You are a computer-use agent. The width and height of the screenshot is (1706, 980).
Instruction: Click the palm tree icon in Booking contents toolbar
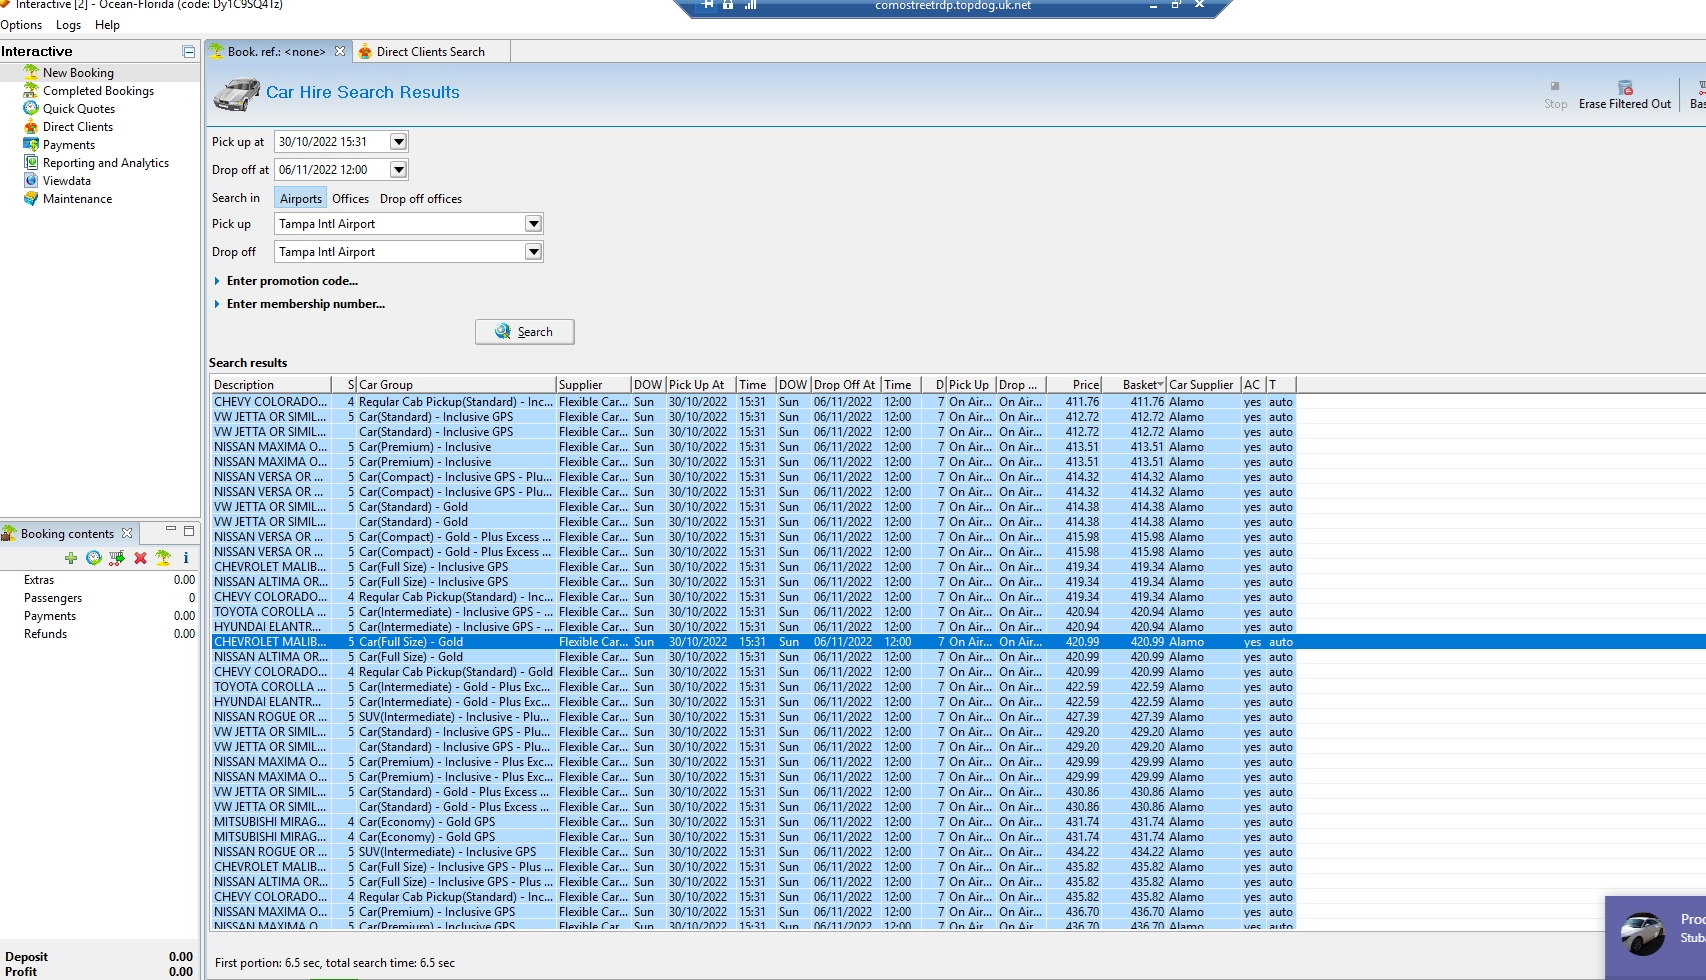(x=163, y=558)
